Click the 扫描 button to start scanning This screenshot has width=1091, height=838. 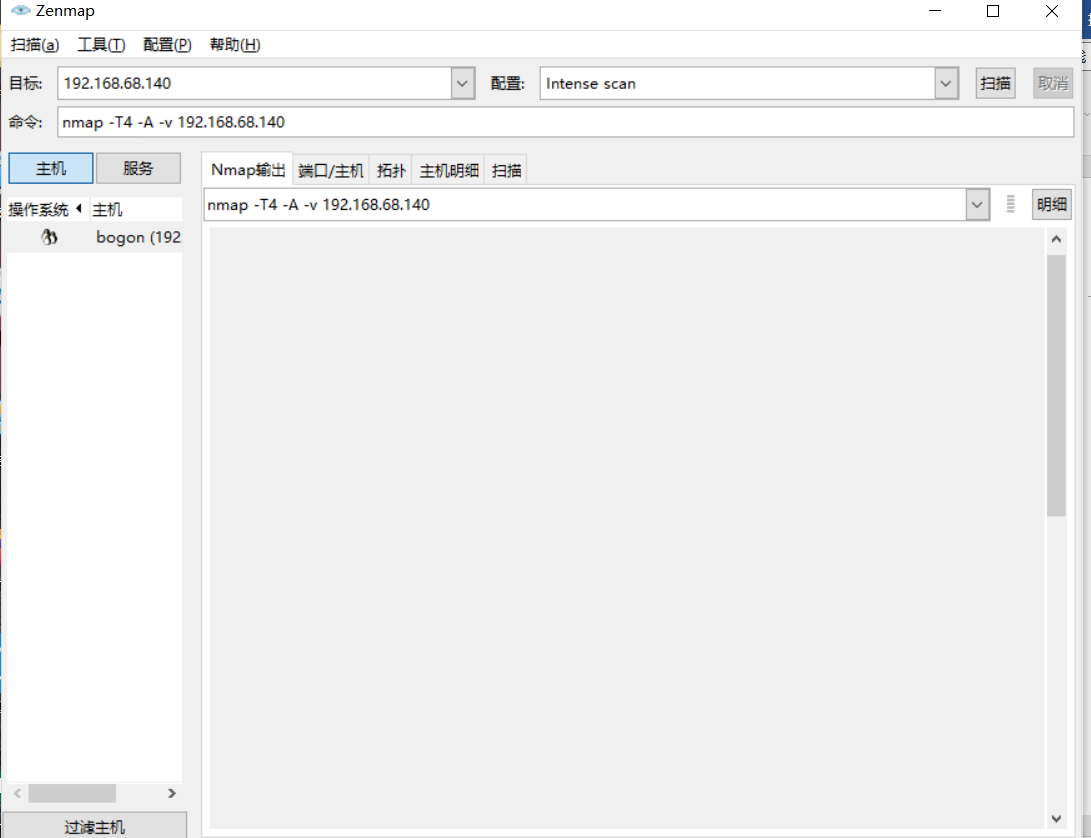click(995, 83)
